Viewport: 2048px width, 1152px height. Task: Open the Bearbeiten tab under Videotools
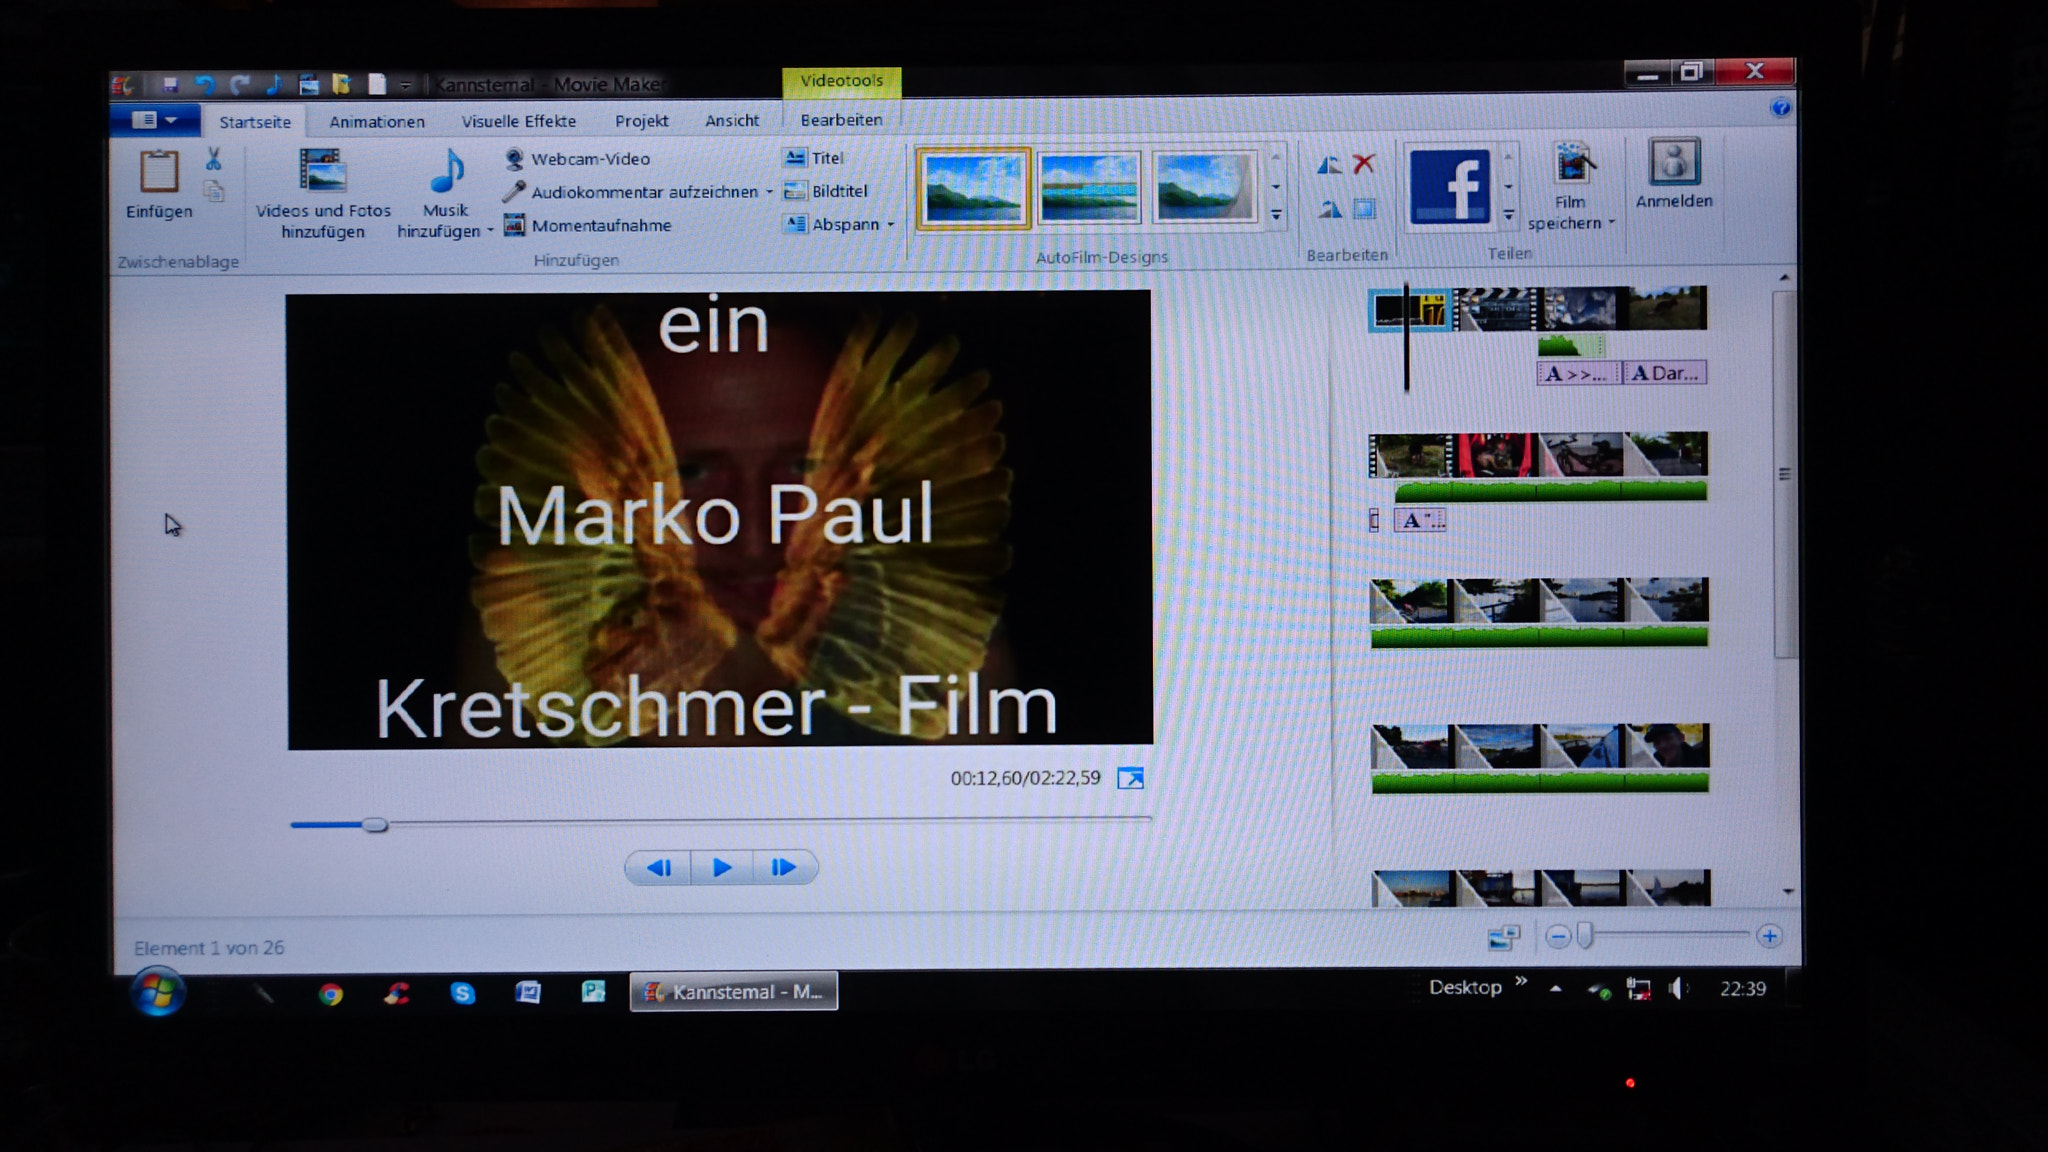(x=841, y=120)
